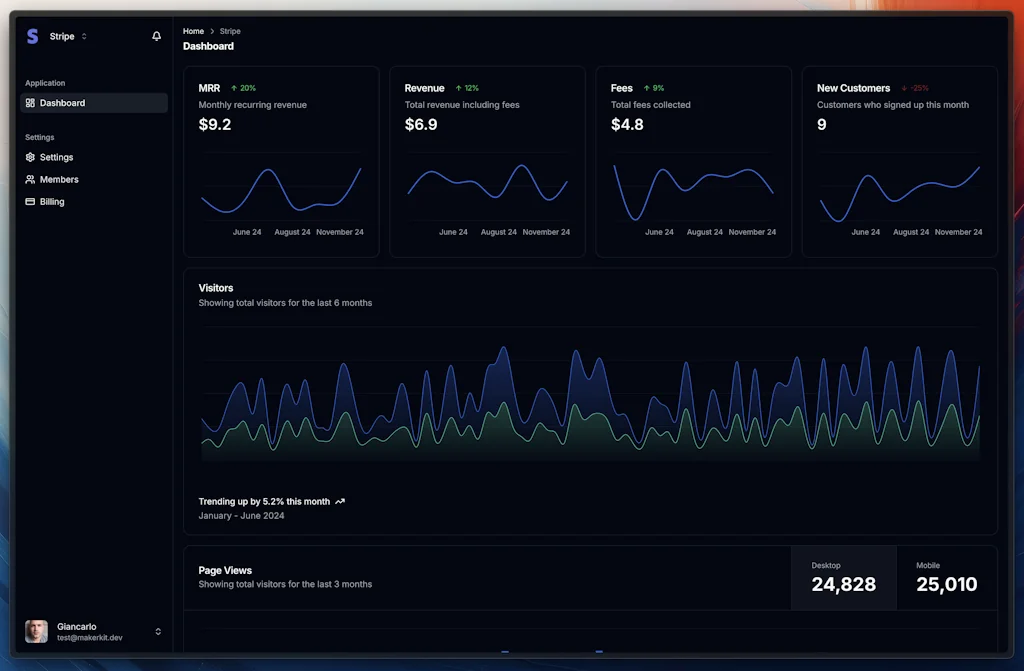1024x671 pixels.
Task: Click the Dashboard grid icon in sidebar
Action: (x=30, y=103)
